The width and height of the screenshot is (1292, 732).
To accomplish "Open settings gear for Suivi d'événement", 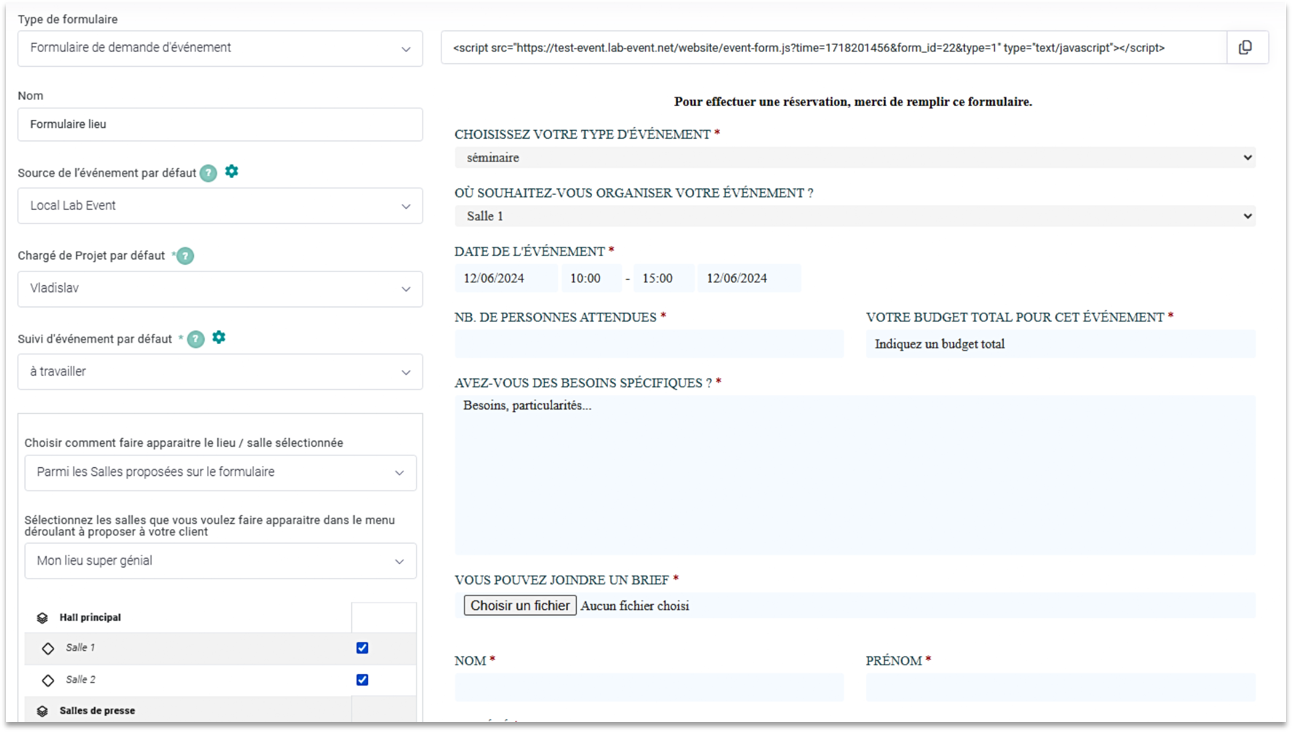I will [x=219, y=338].
